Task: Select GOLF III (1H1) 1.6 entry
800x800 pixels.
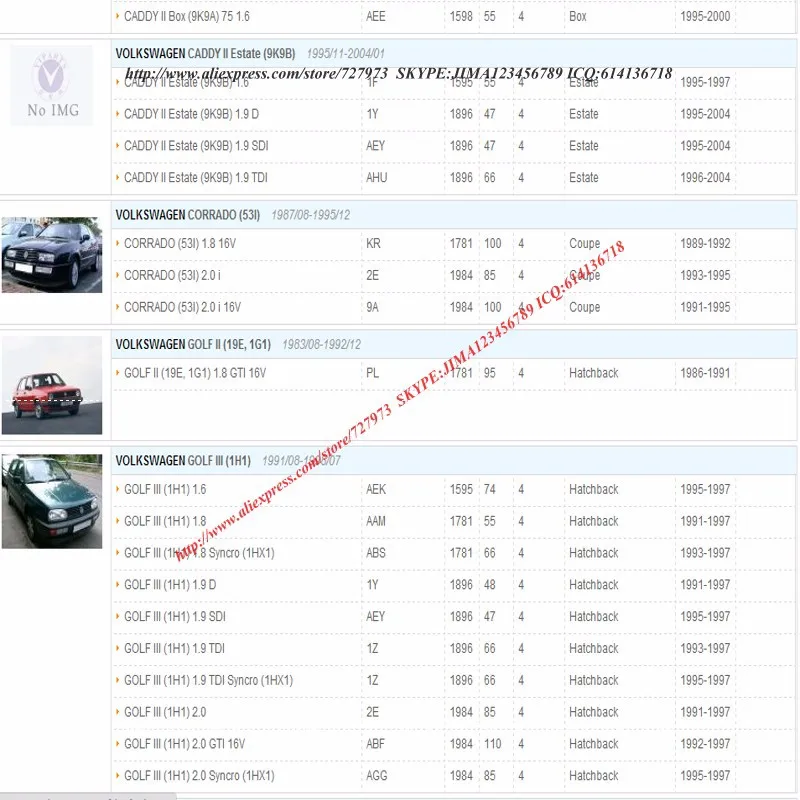Action: pyautogui.click(x=165, y=489)
